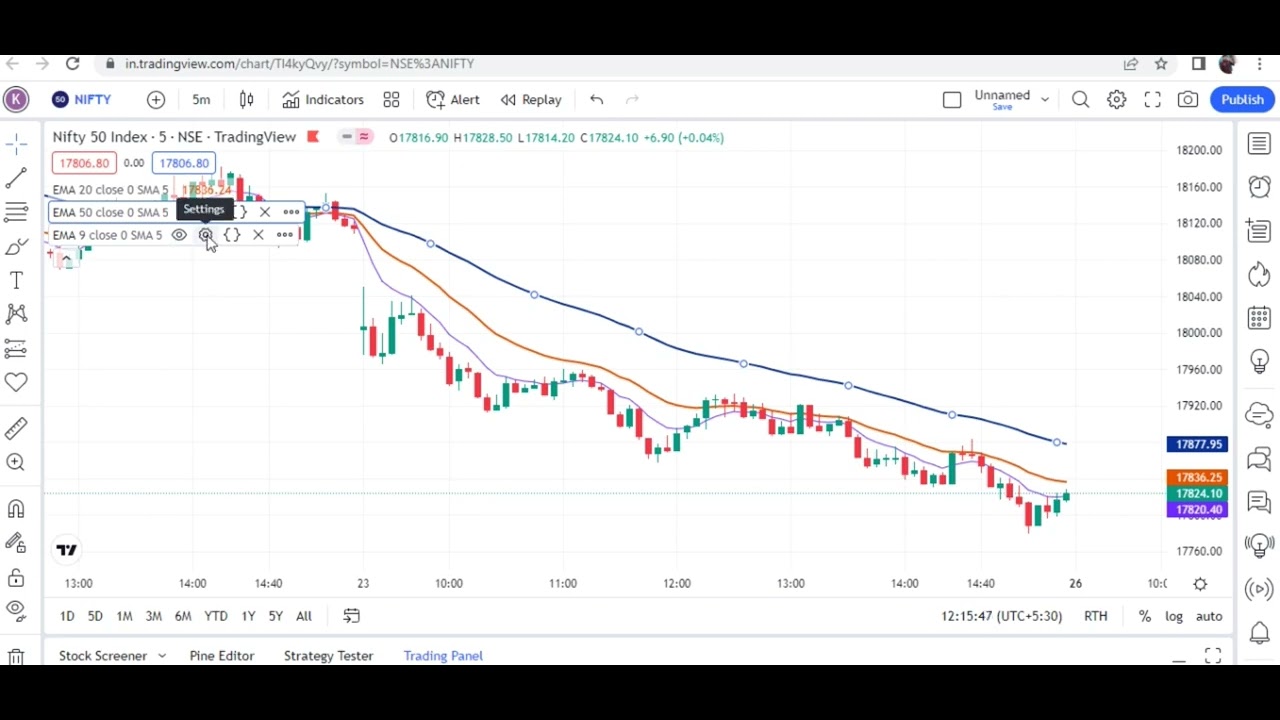1280x720 pixels.
Task: Open source code of EMA 50 indicator
Action: pos(240,212)
